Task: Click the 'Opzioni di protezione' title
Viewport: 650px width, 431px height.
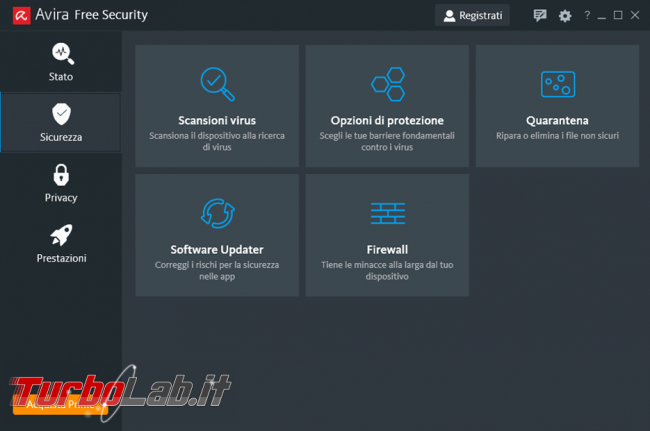Action: click(387, 121)
